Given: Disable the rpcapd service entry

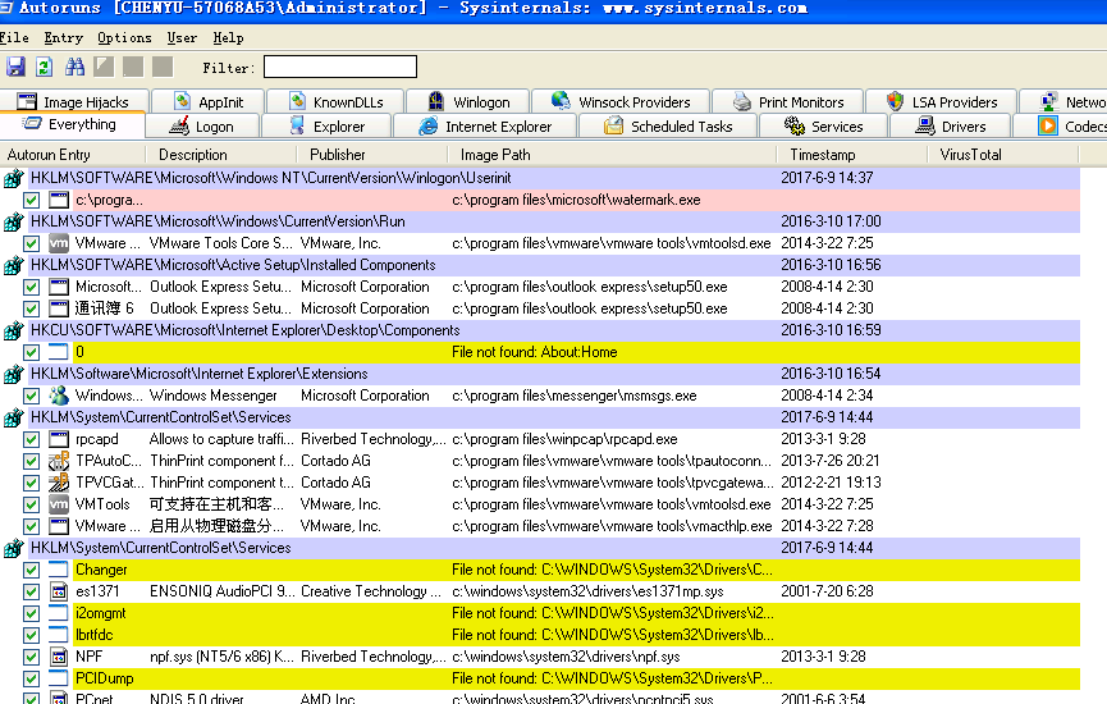Looking at the screenshot, I should point(31,440).
